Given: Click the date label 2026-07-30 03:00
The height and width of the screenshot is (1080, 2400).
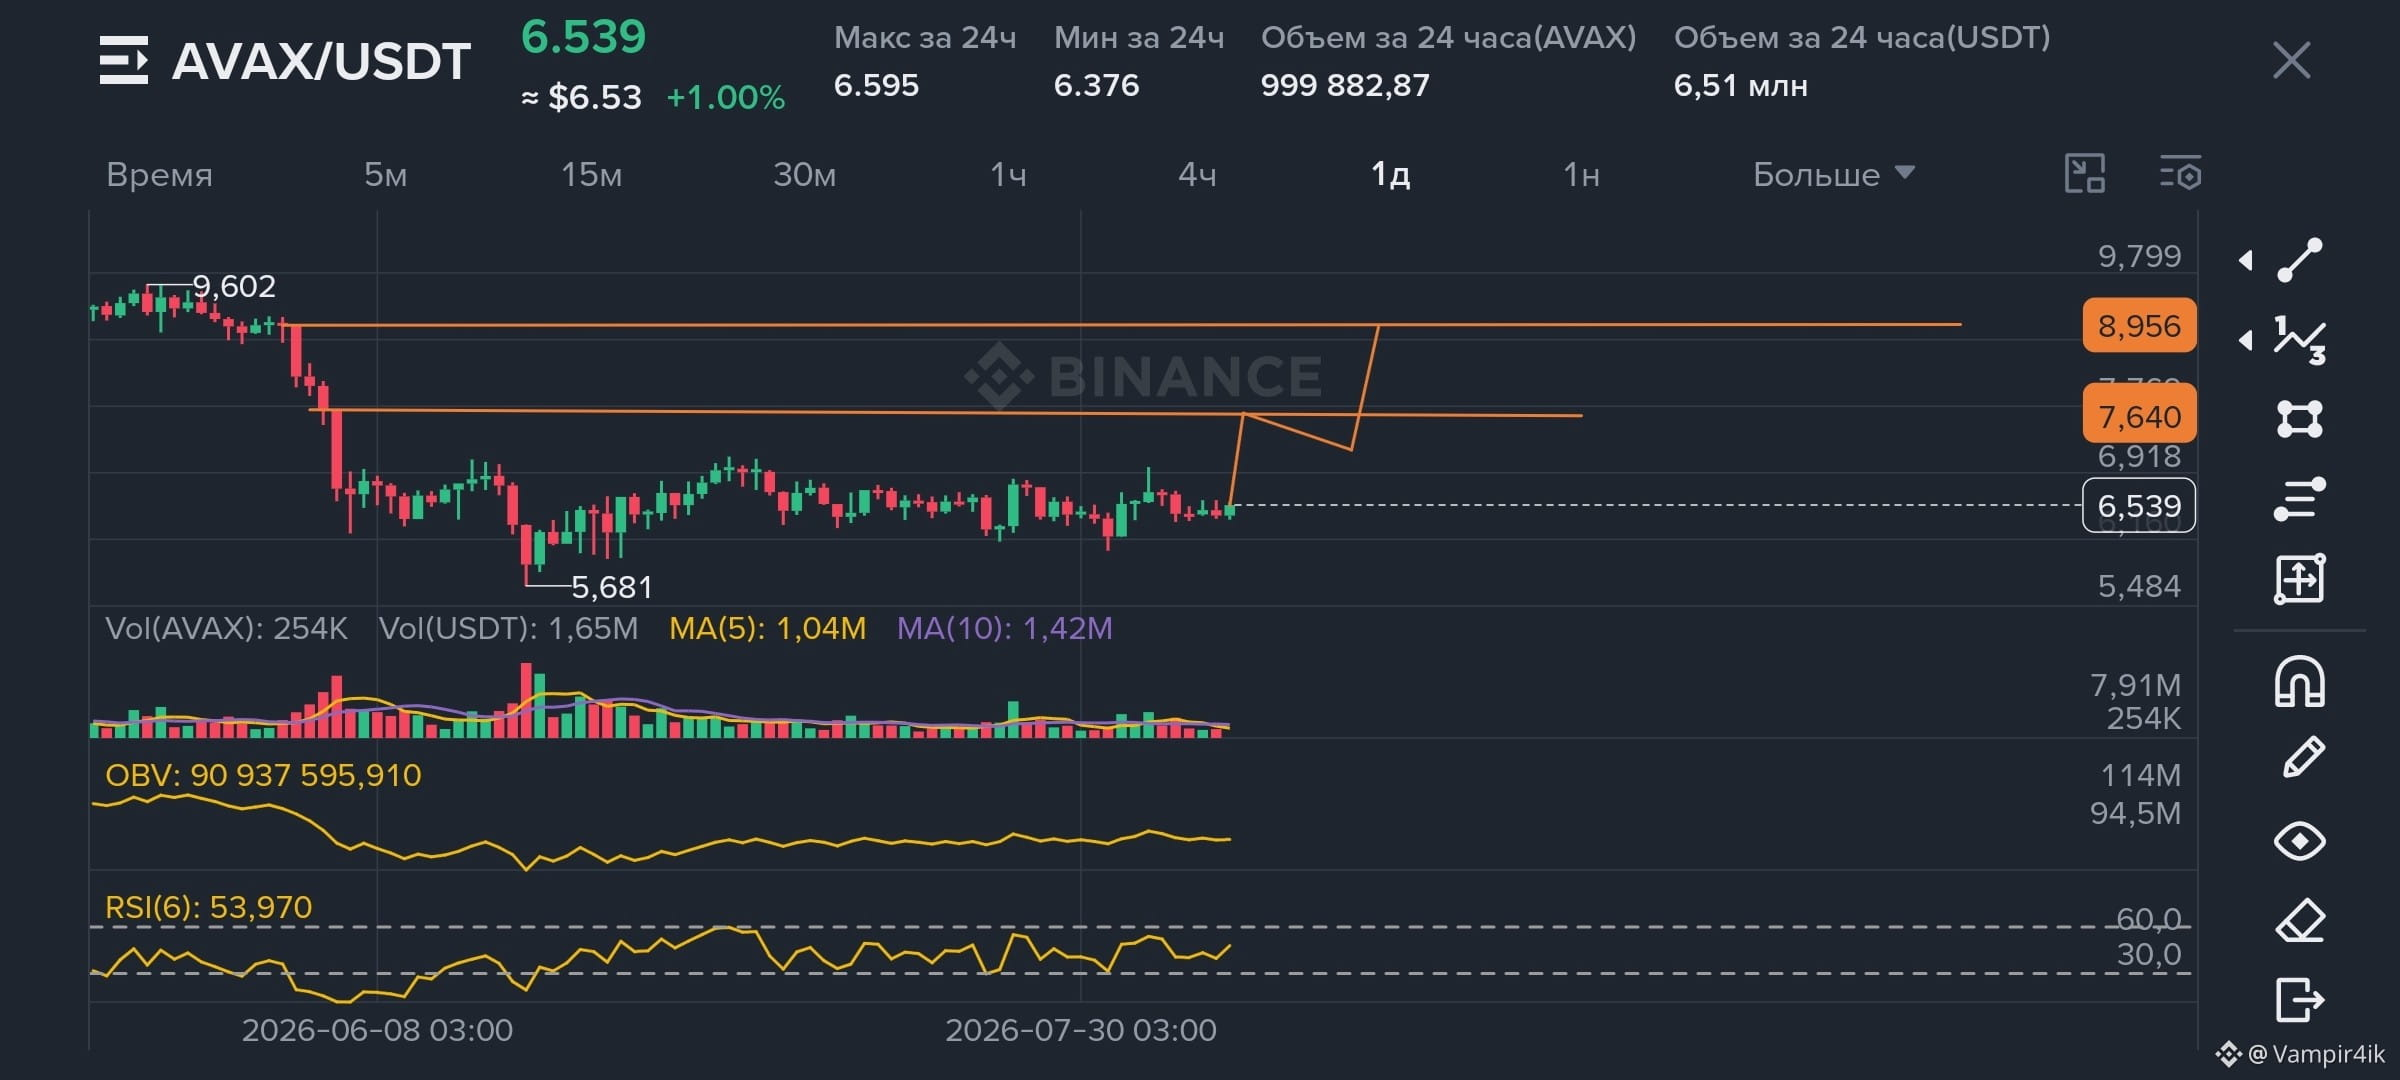Looking at the screenshot, I should click(1081, 1030).
